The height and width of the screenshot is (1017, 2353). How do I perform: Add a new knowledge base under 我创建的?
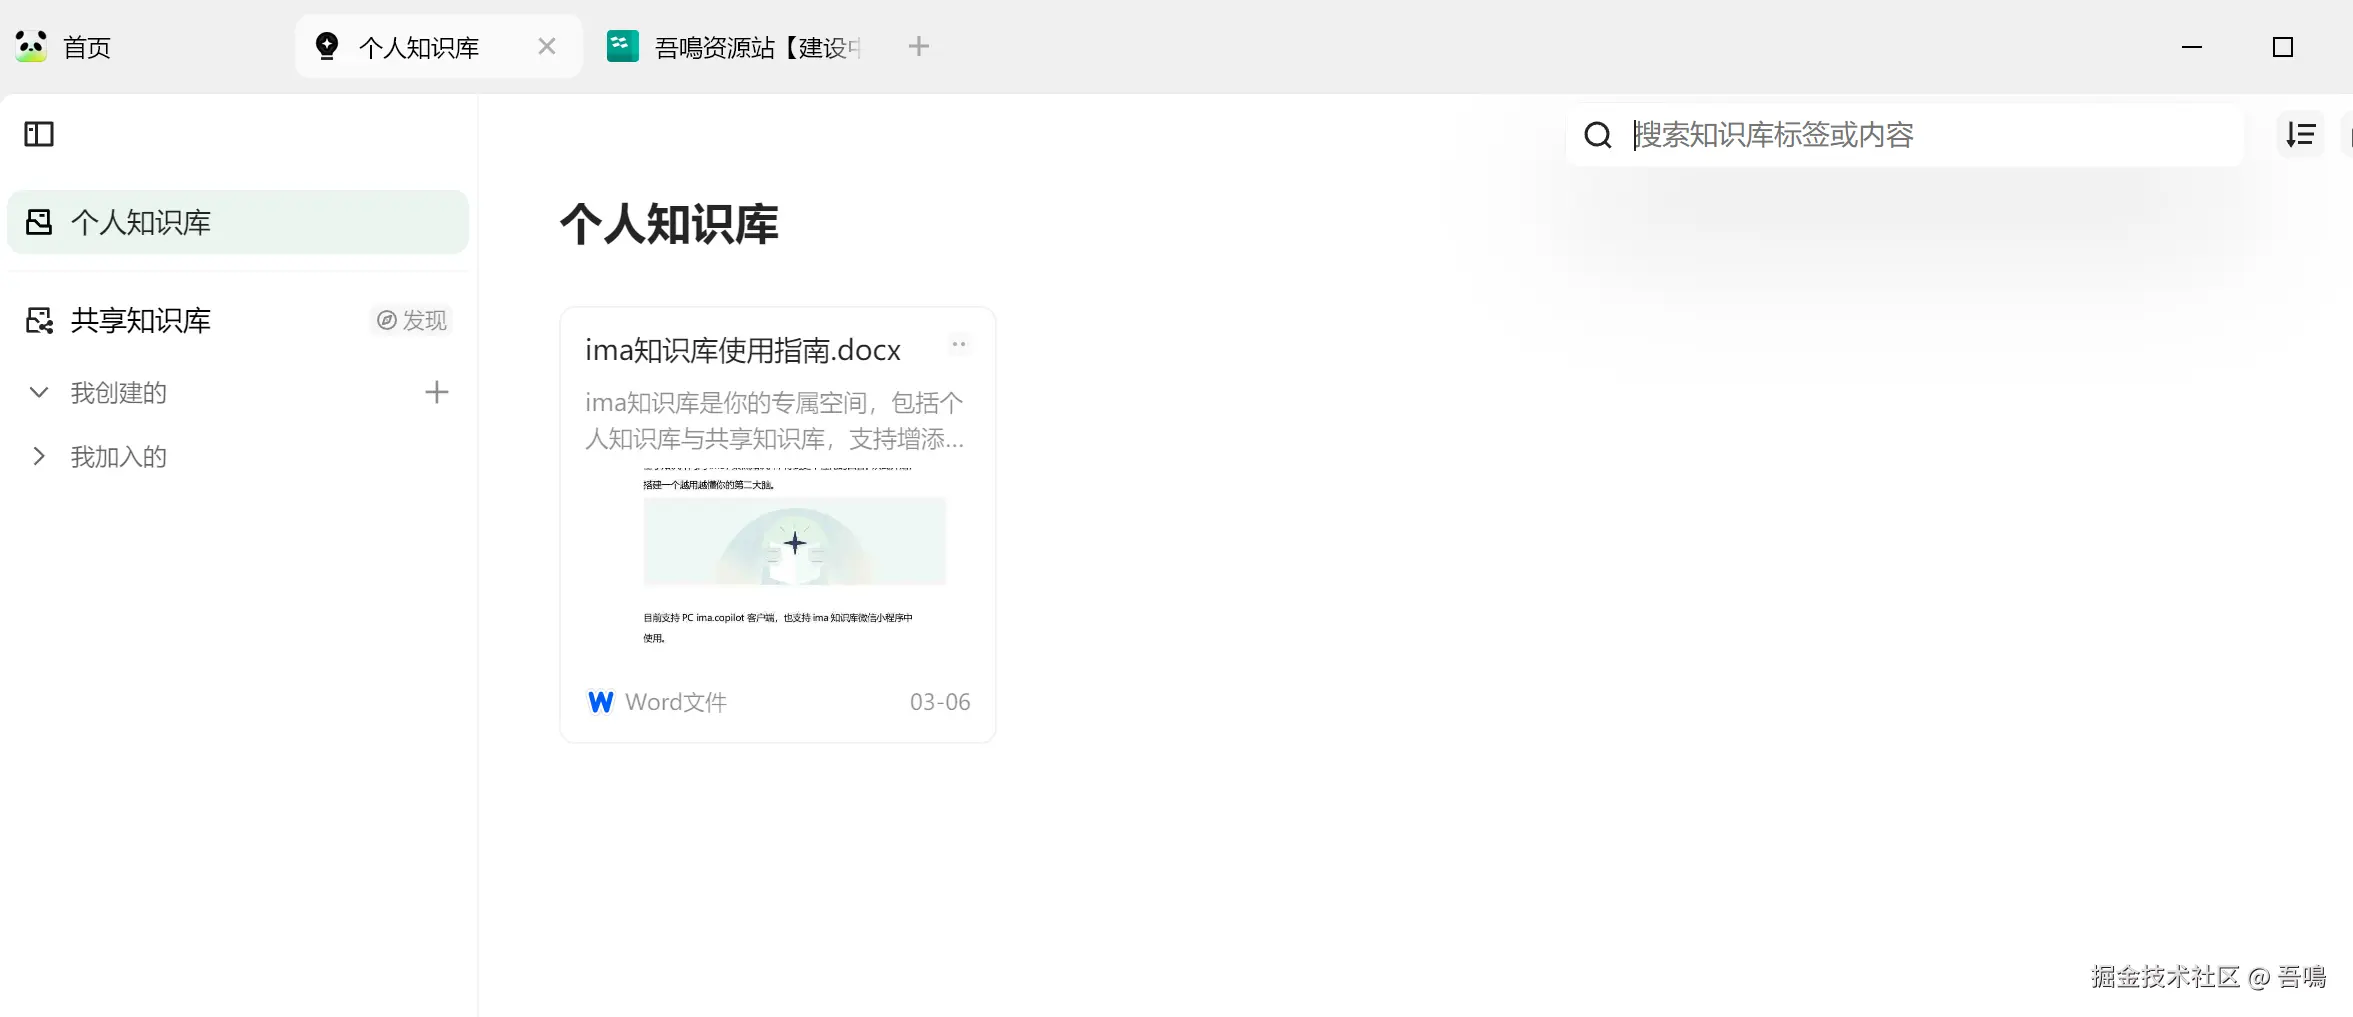click(x=436, y=392)
